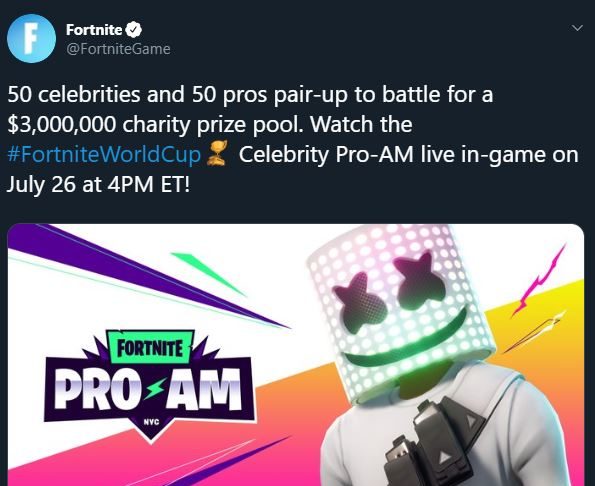The width and height of the screenshot is (595, 486).
Task: Click the trophy emoji after the hashtag
Action: tap(217, 154)
